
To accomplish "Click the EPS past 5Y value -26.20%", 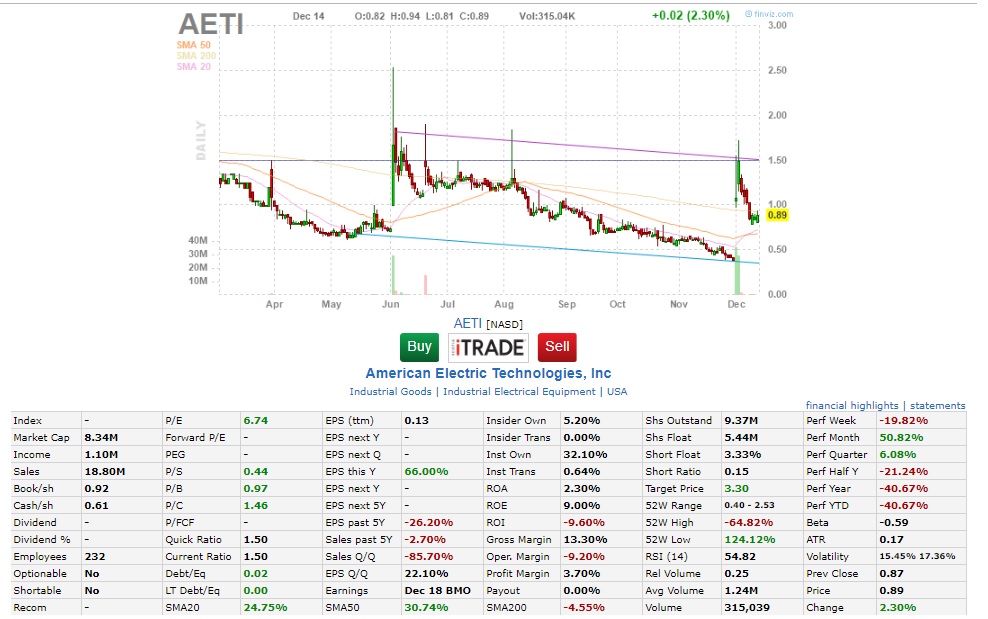I will coord(428,523).
